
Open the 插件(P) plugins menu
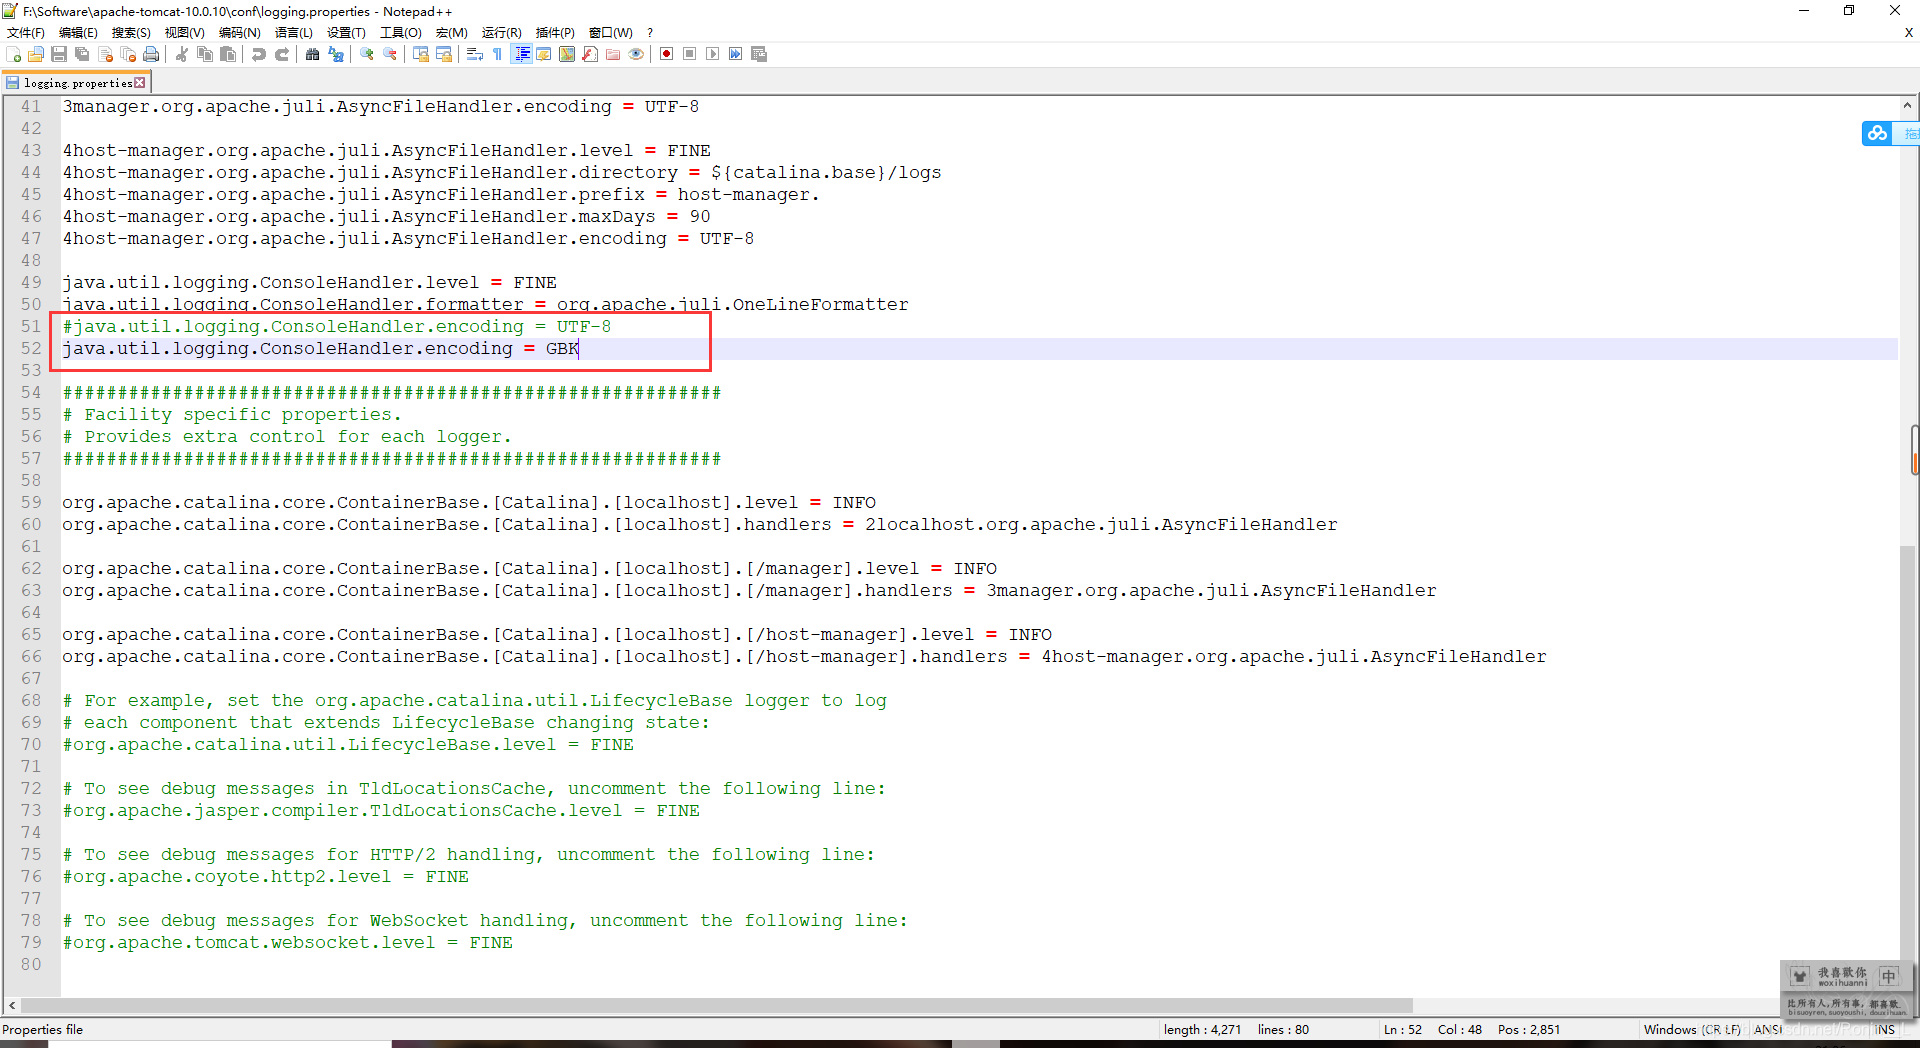[555, 33]
